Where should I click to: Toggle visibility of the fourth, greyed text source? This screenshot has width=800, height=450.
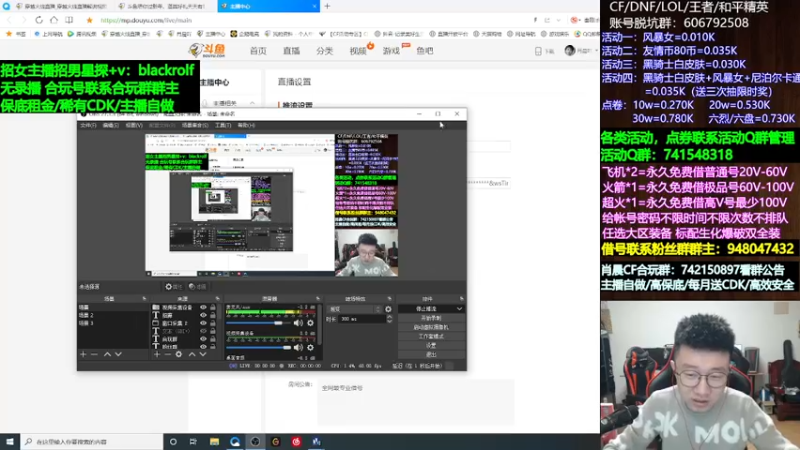coord(203,331)
